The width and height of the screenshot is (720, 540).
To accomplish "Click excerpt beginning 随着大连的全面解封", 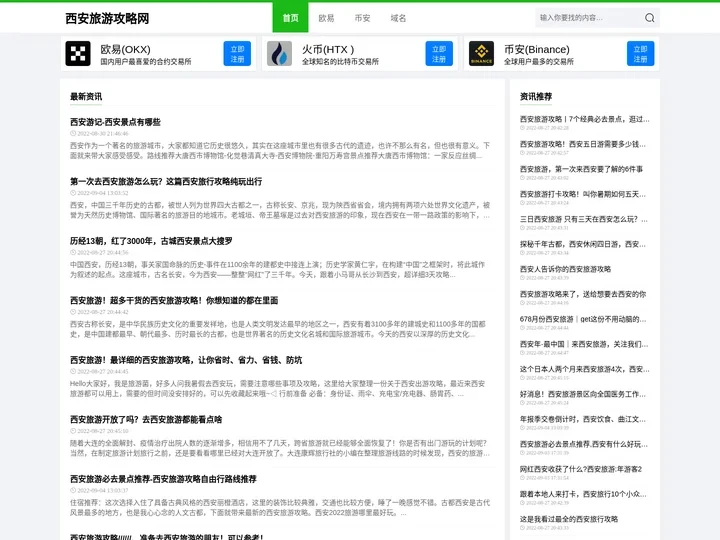I will pyautogui.click(x=280, y=448).
